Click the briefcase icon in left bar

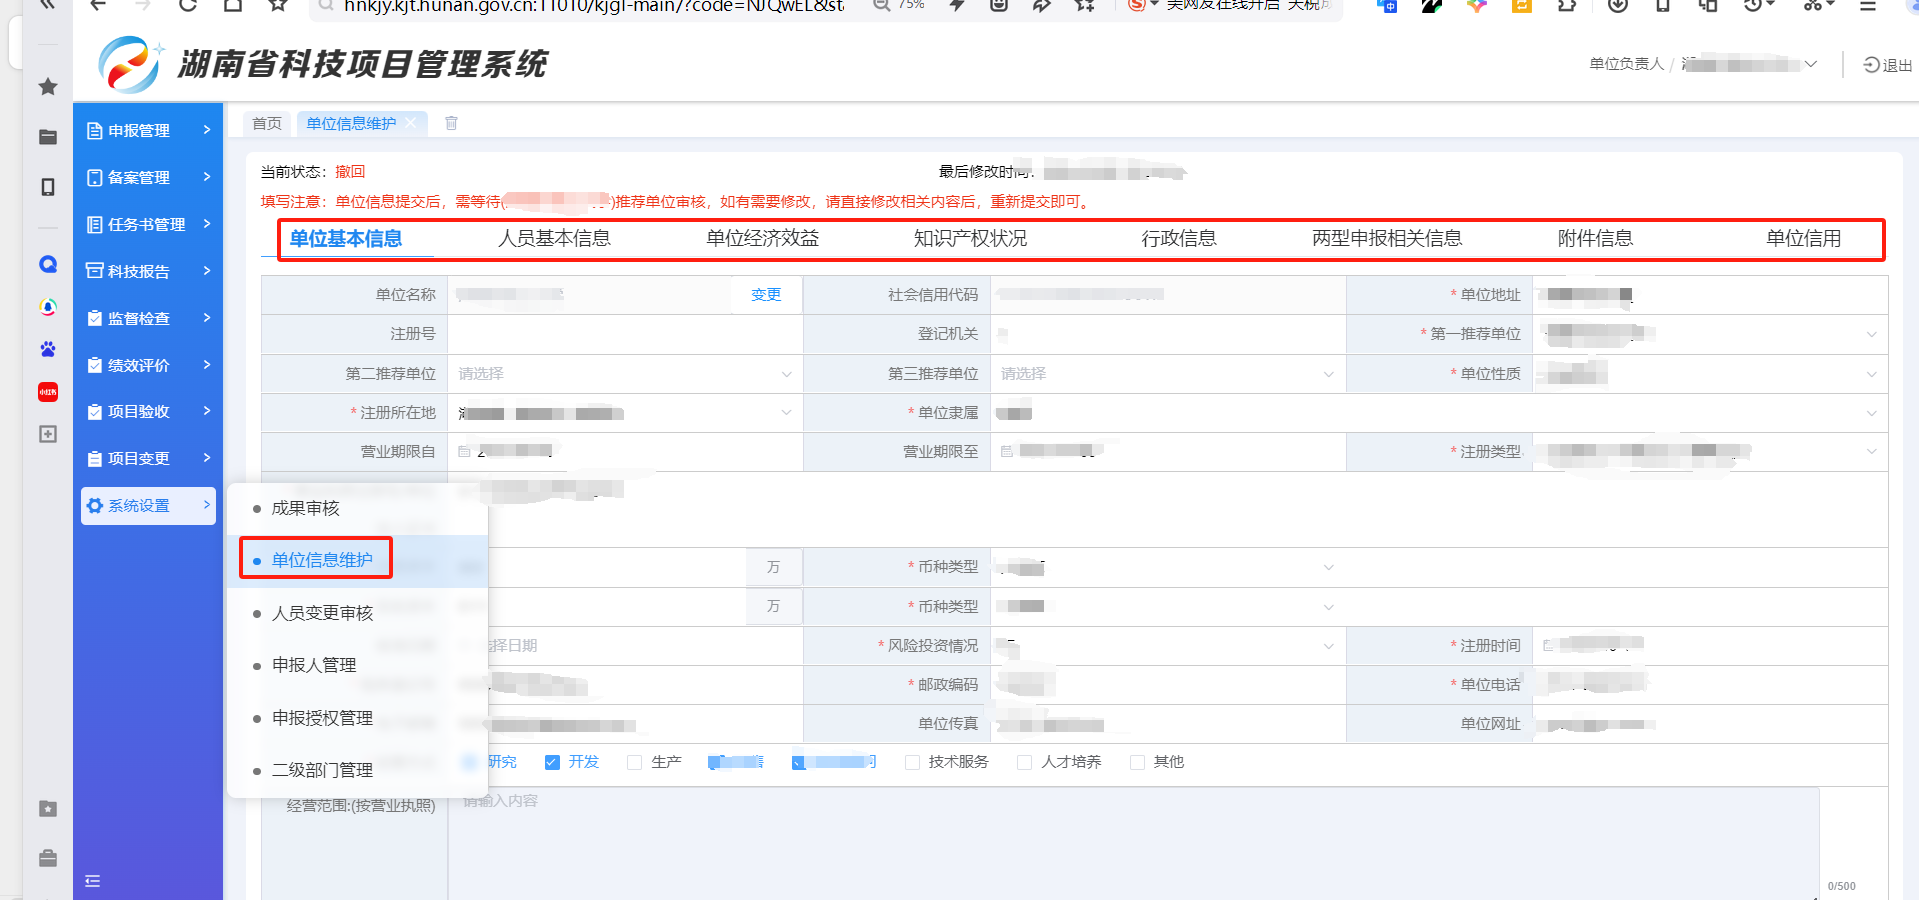coord(47,858)
